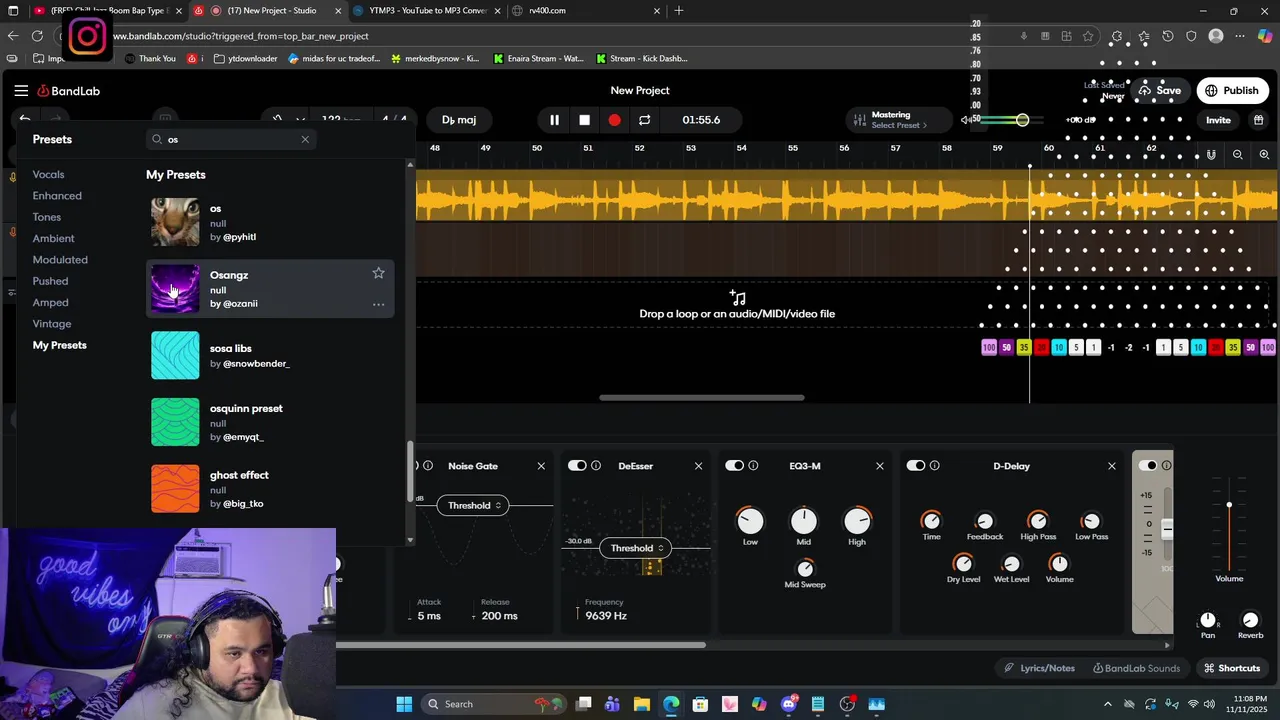Open Noise Gate info icon
This screenshot has height=720, width=1280.
428,466
